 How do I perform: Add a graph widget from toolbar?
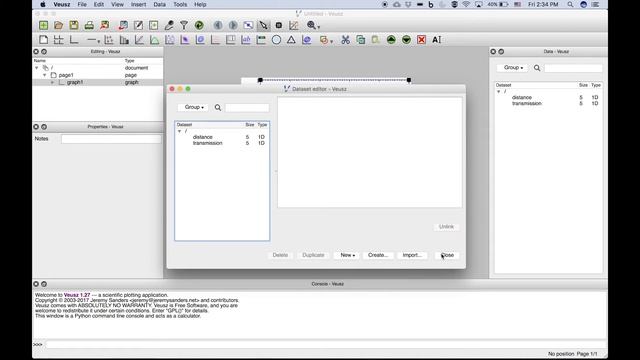tap(74, 40)
